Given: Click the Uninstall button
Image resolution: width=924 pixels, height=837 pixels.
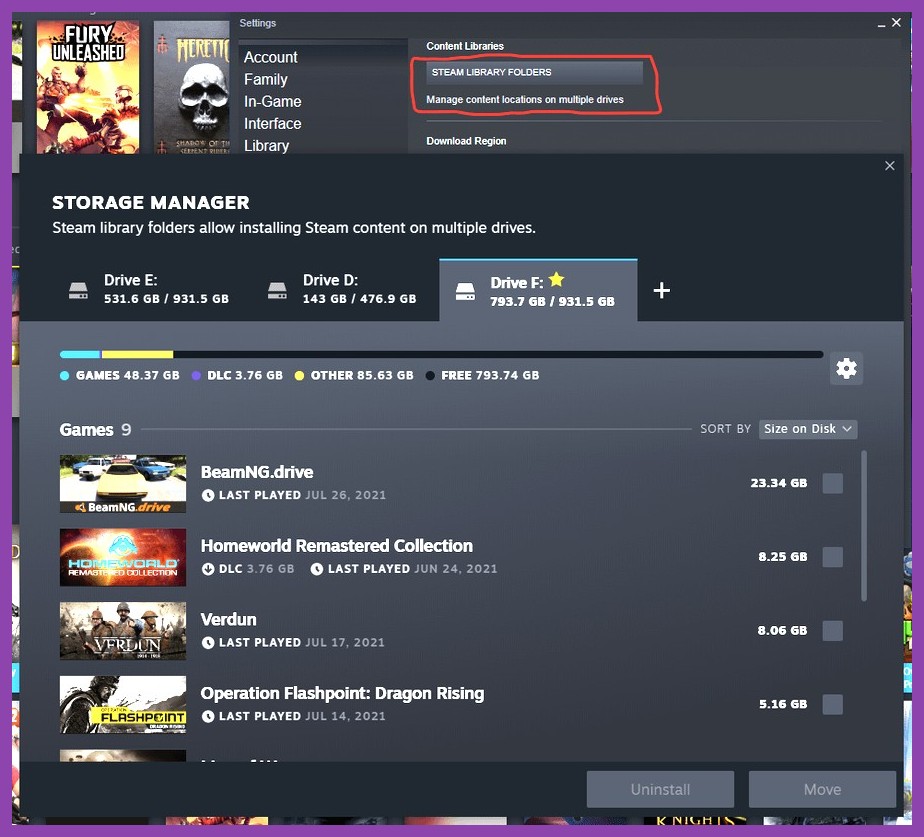Looking at the screenshot, I should point(660,789).
